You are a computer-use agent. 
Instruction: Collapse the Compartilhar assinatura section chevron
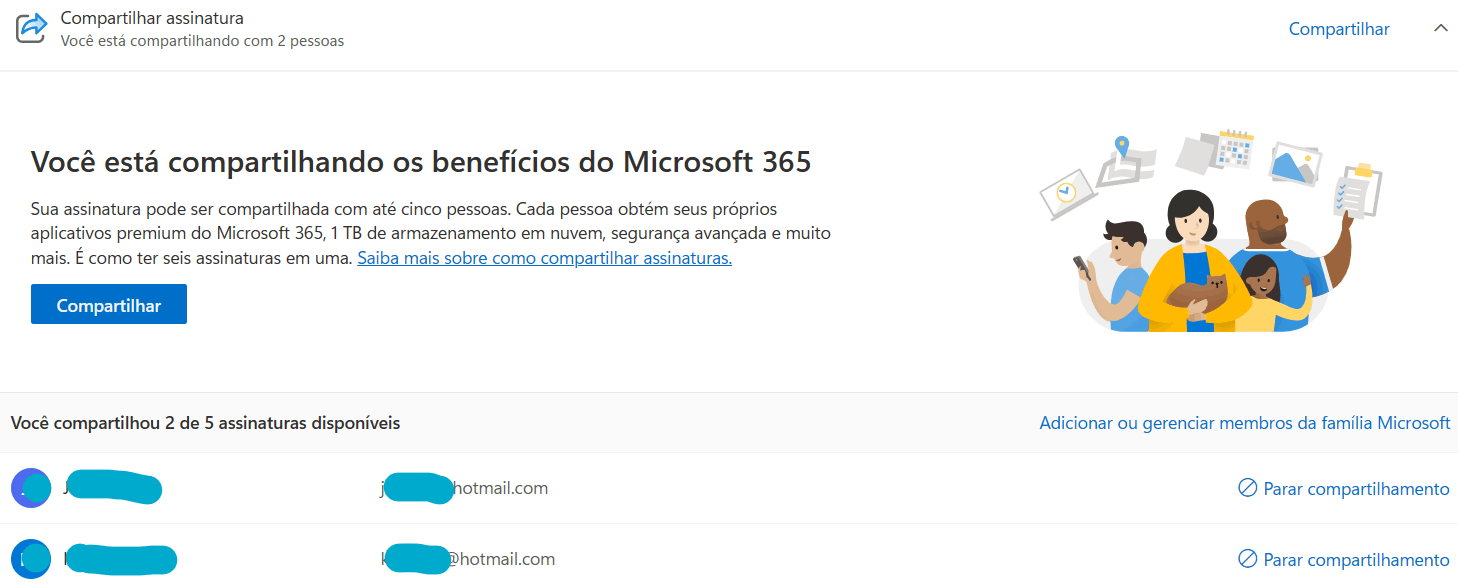click(x=1440, y=29)
